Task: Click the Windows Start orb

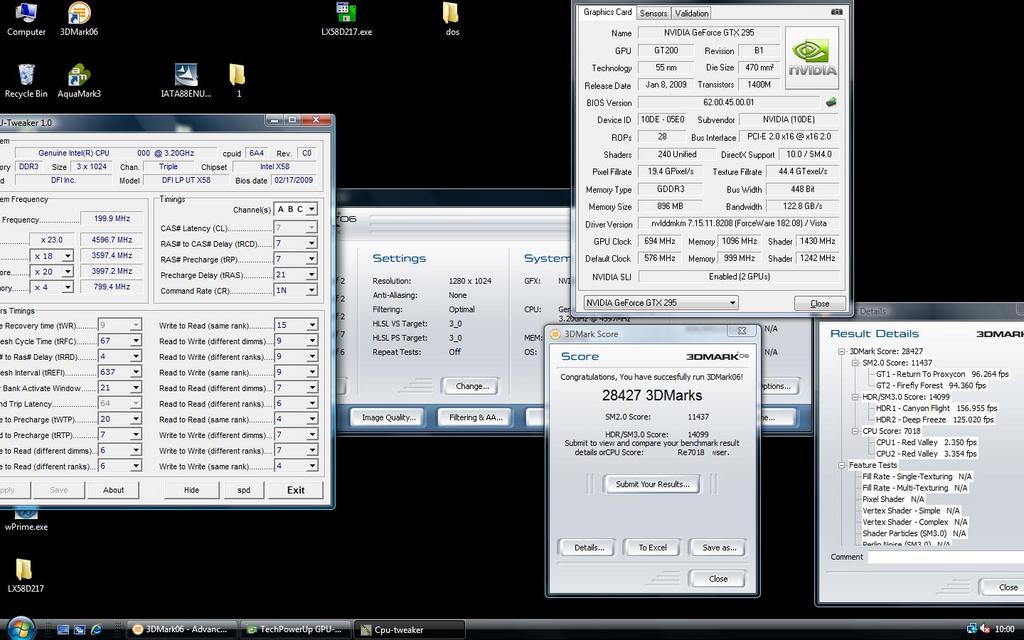Action: click(x=21, y=629)
